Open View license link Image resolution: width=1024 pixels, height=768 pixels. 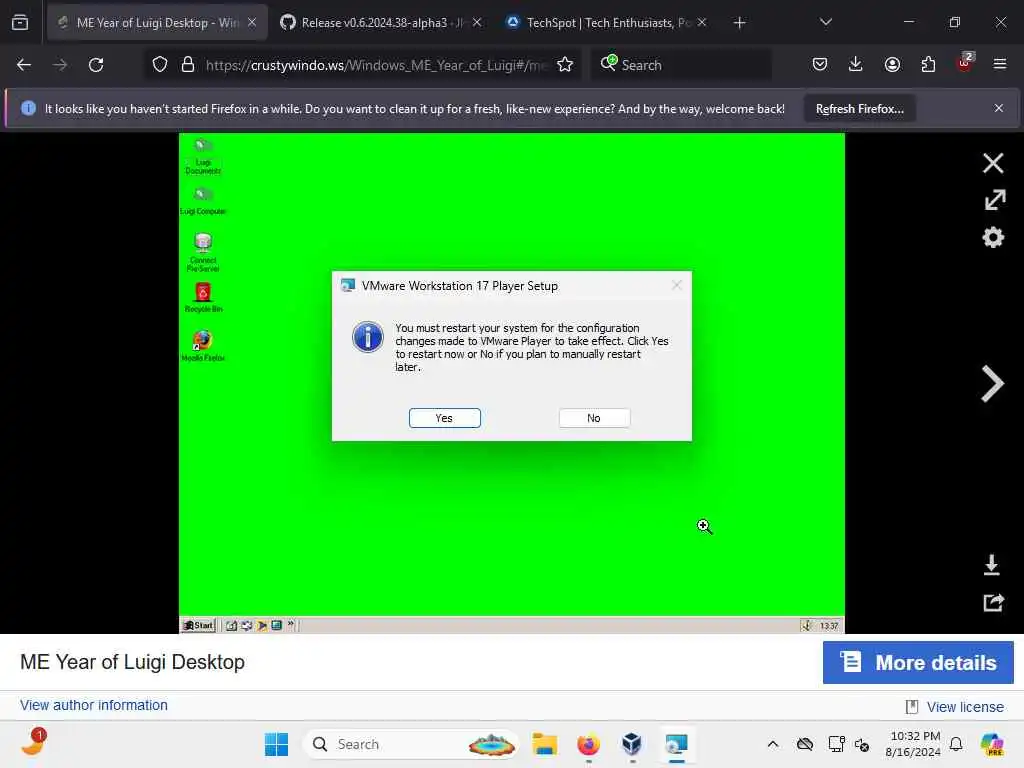click(965, 707)
